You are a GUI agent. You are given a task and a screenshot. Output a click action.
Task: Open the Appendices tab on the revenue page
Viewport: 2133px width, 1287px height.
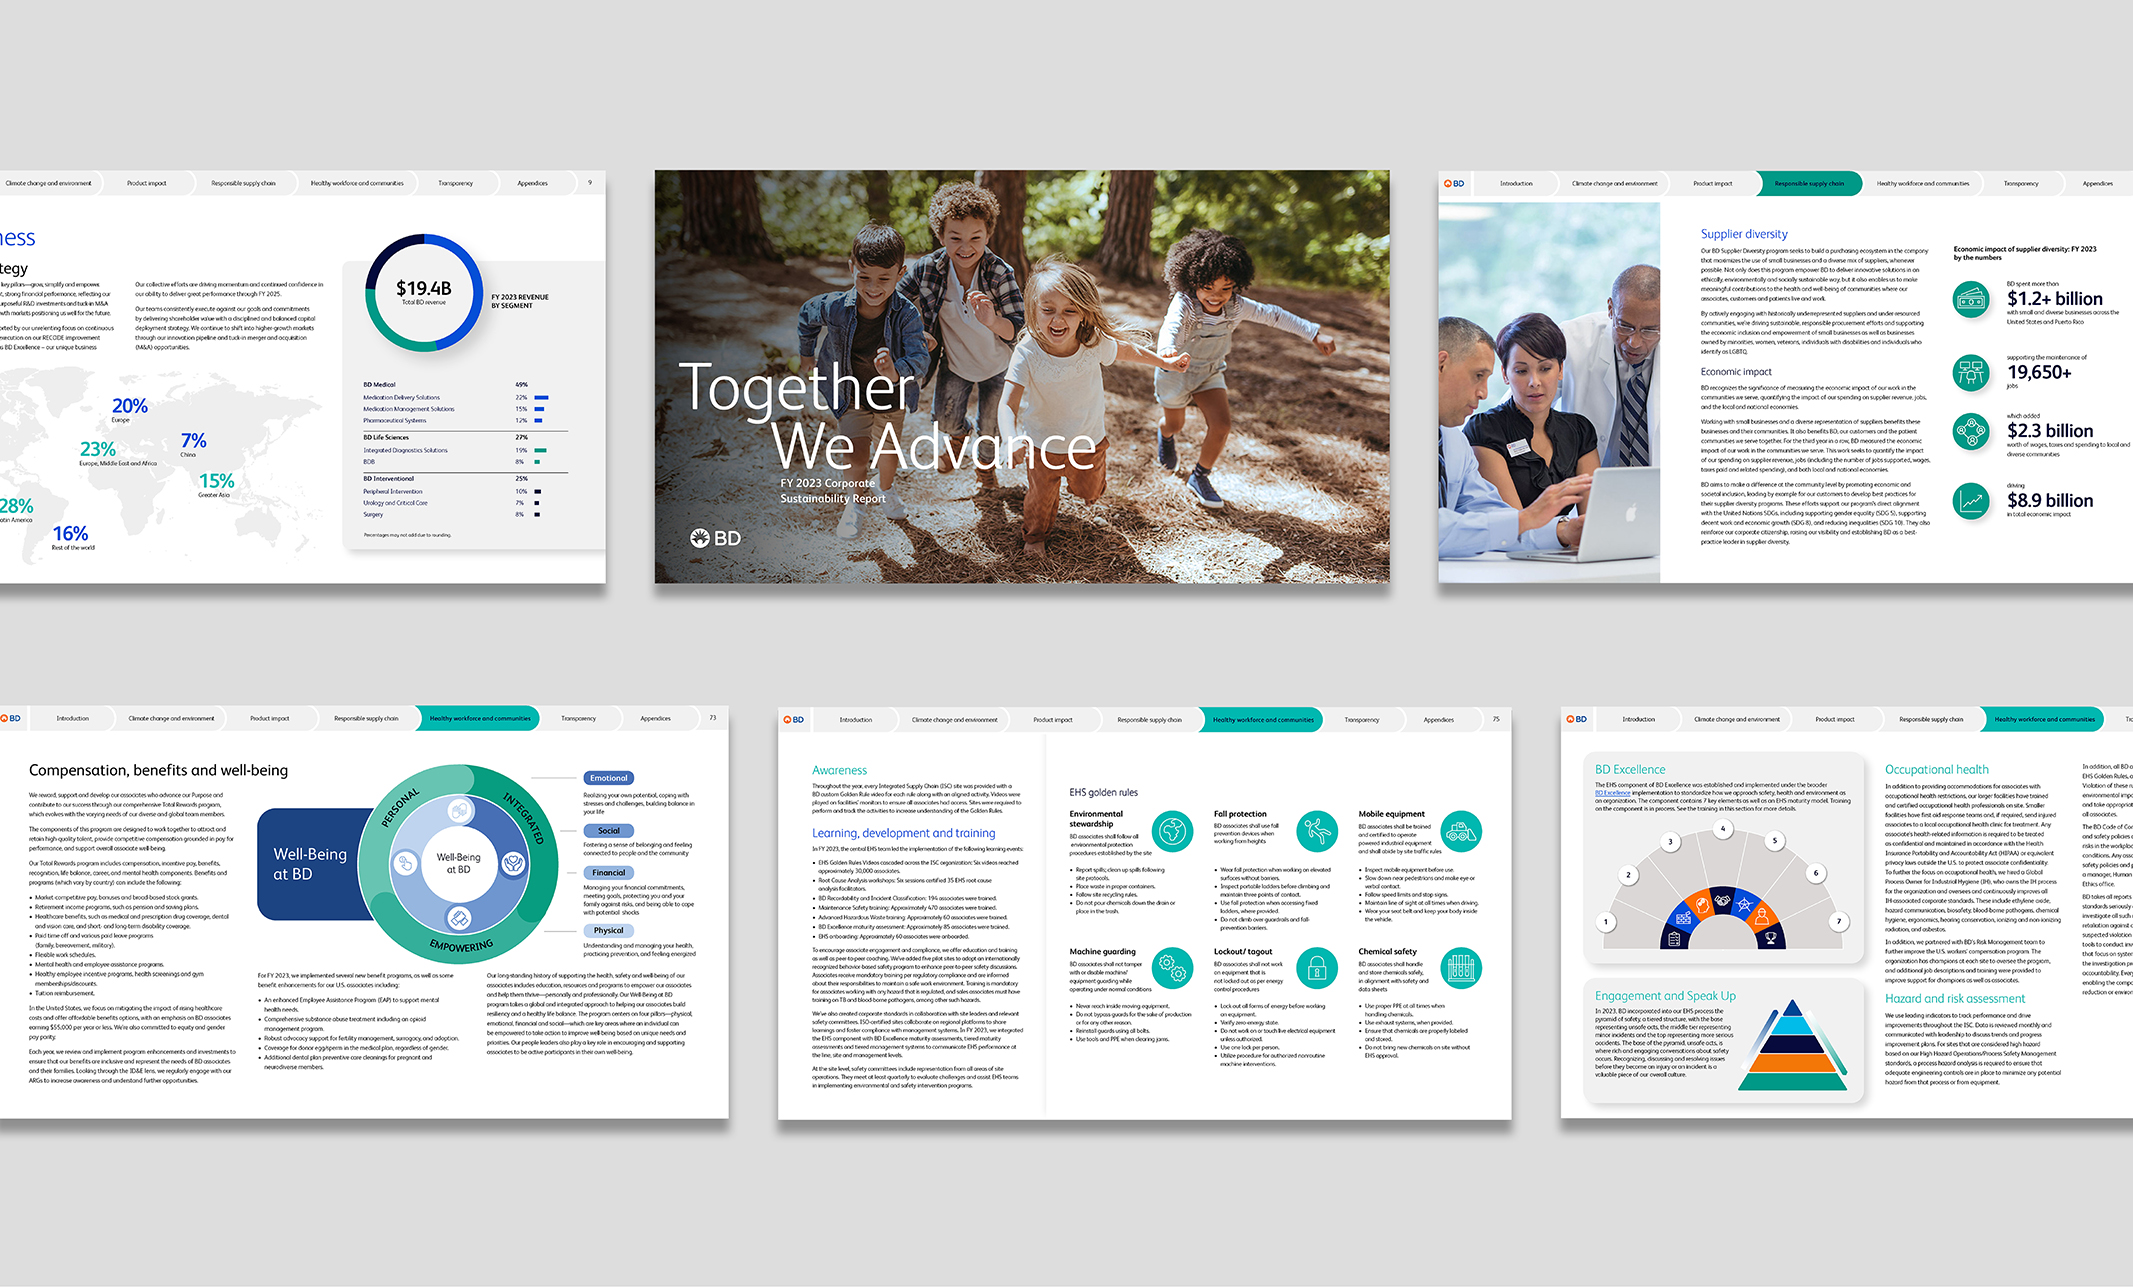coord(532,183)
